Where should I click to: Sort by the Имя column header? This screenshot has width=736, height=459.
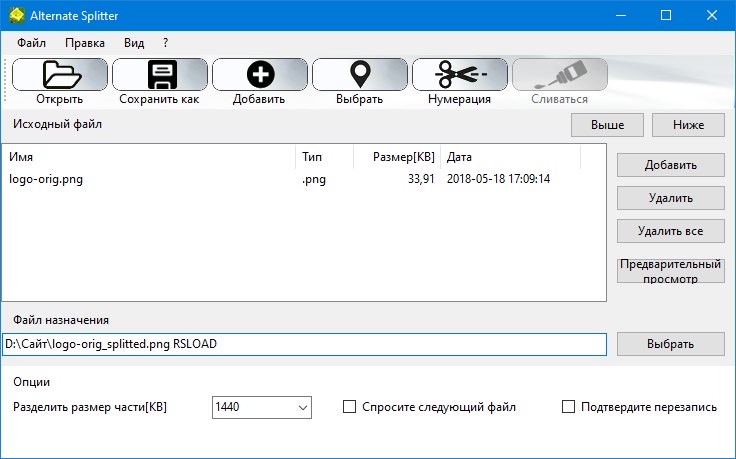coord(149,157)
